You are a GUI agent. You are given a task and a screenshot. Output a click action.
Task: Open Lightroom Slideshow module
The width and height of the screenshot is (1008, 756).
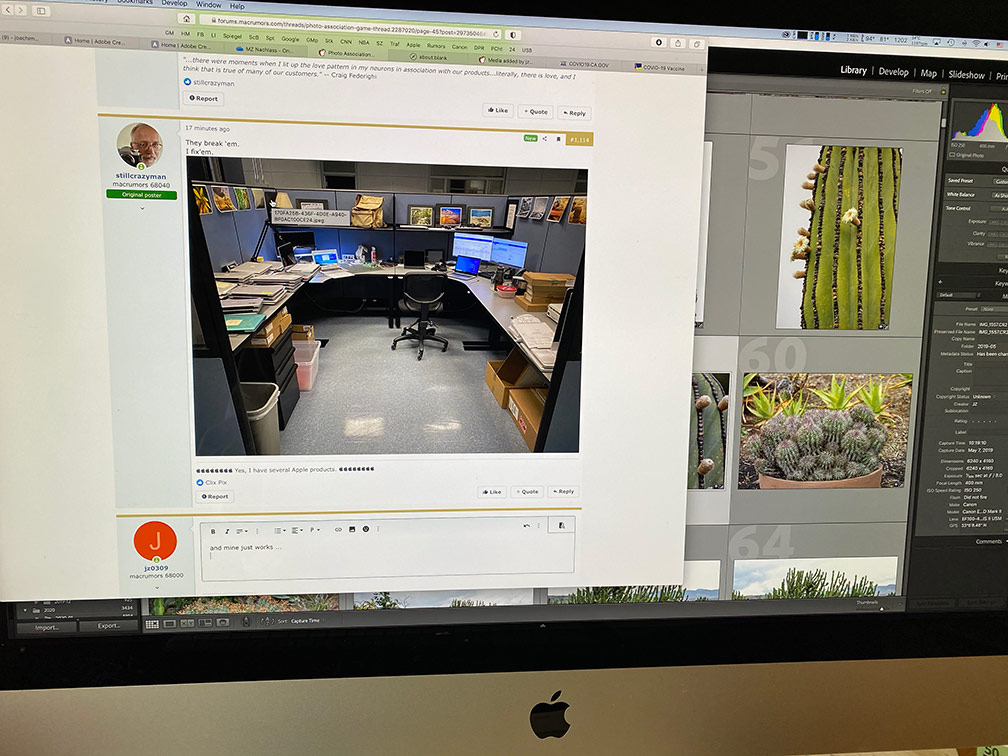pyautogui.click(x=966, y=75)
